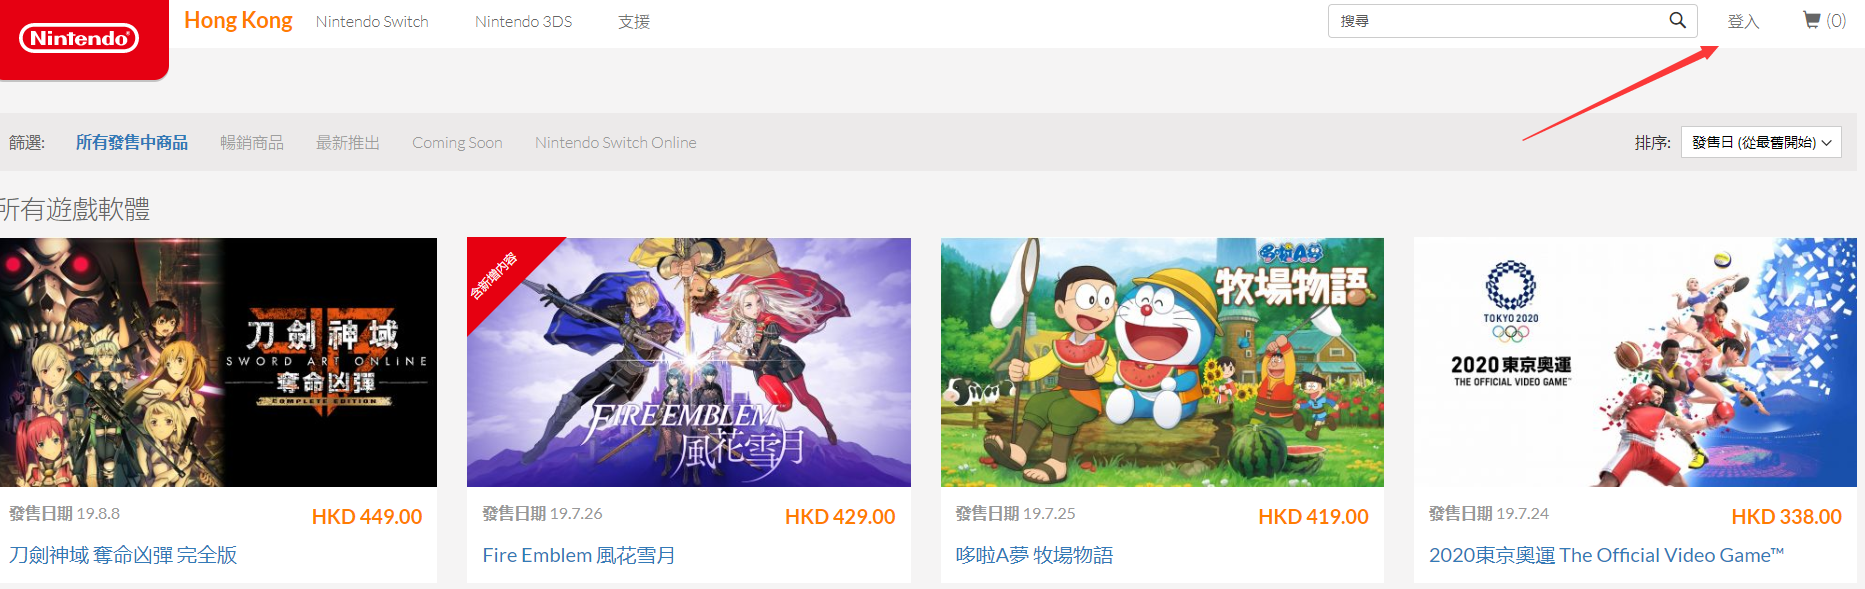Select the 所有發售中商品 filter tab
This screenshot has height=589, width=1865.
[132, 142]
